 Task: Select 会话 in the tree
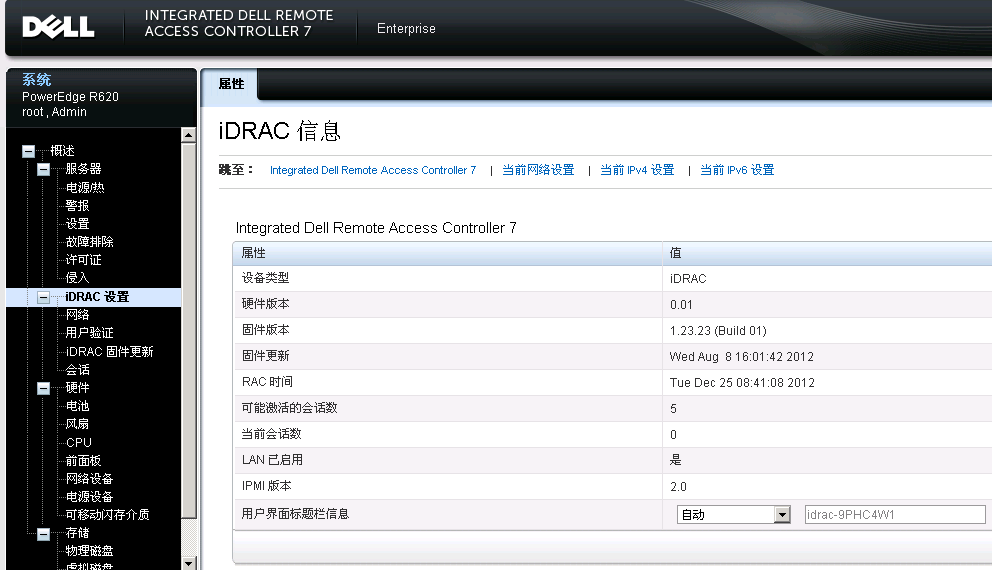[77, 370]
